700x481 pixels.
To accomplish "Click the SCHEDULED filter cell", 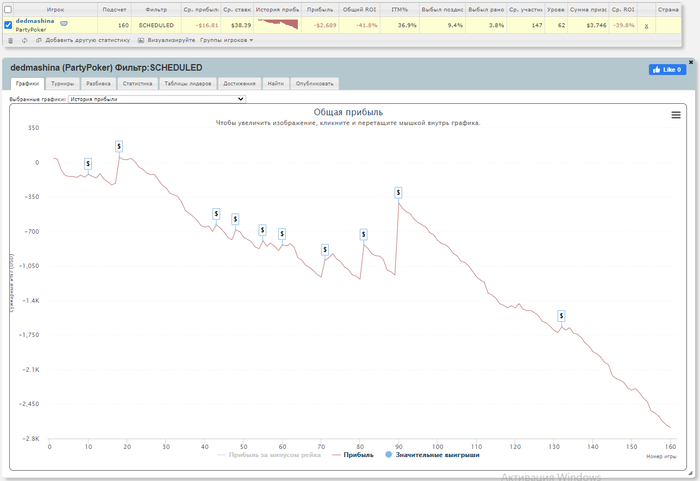I will coord(156,25).
